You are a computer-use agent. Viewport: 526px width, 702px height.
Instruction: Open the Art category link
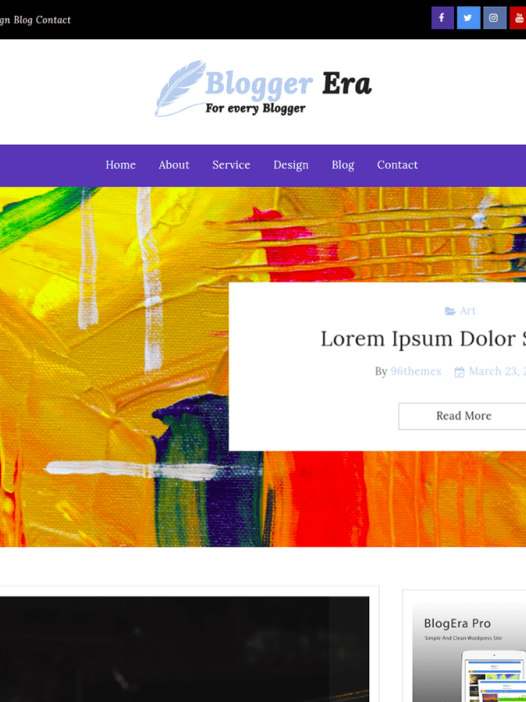click(467, 311)
